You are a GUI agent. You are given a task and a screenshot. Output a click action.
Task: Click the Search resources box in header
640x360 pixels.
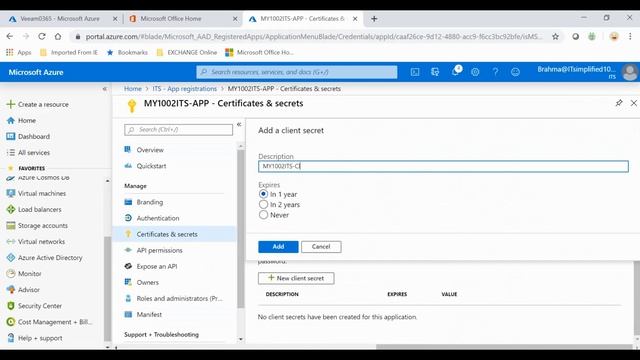pos(297,72)
